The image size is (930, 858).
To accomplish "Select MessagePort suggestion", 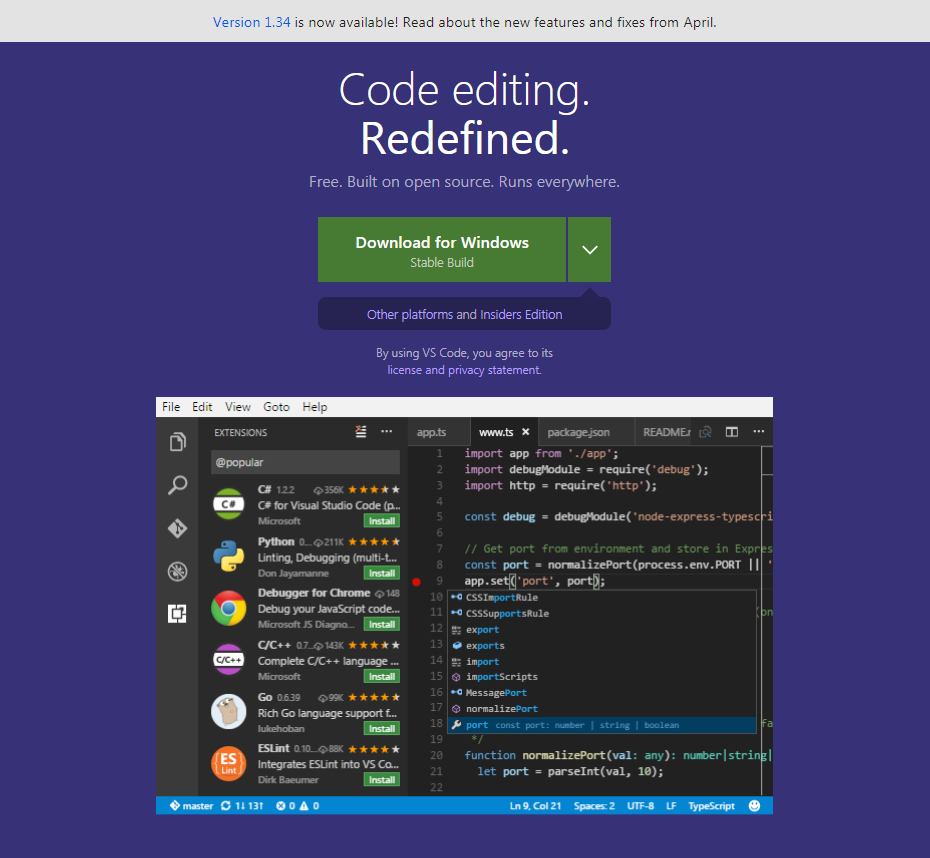I will click(601, 693).
